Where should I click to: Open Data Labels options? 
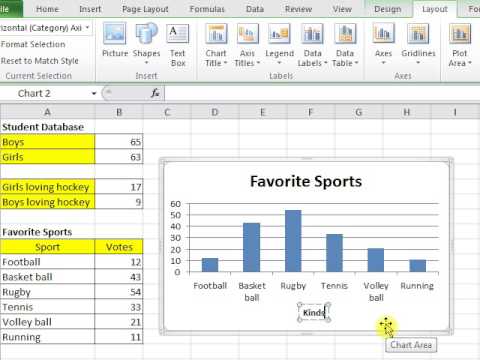pos(312,45)
